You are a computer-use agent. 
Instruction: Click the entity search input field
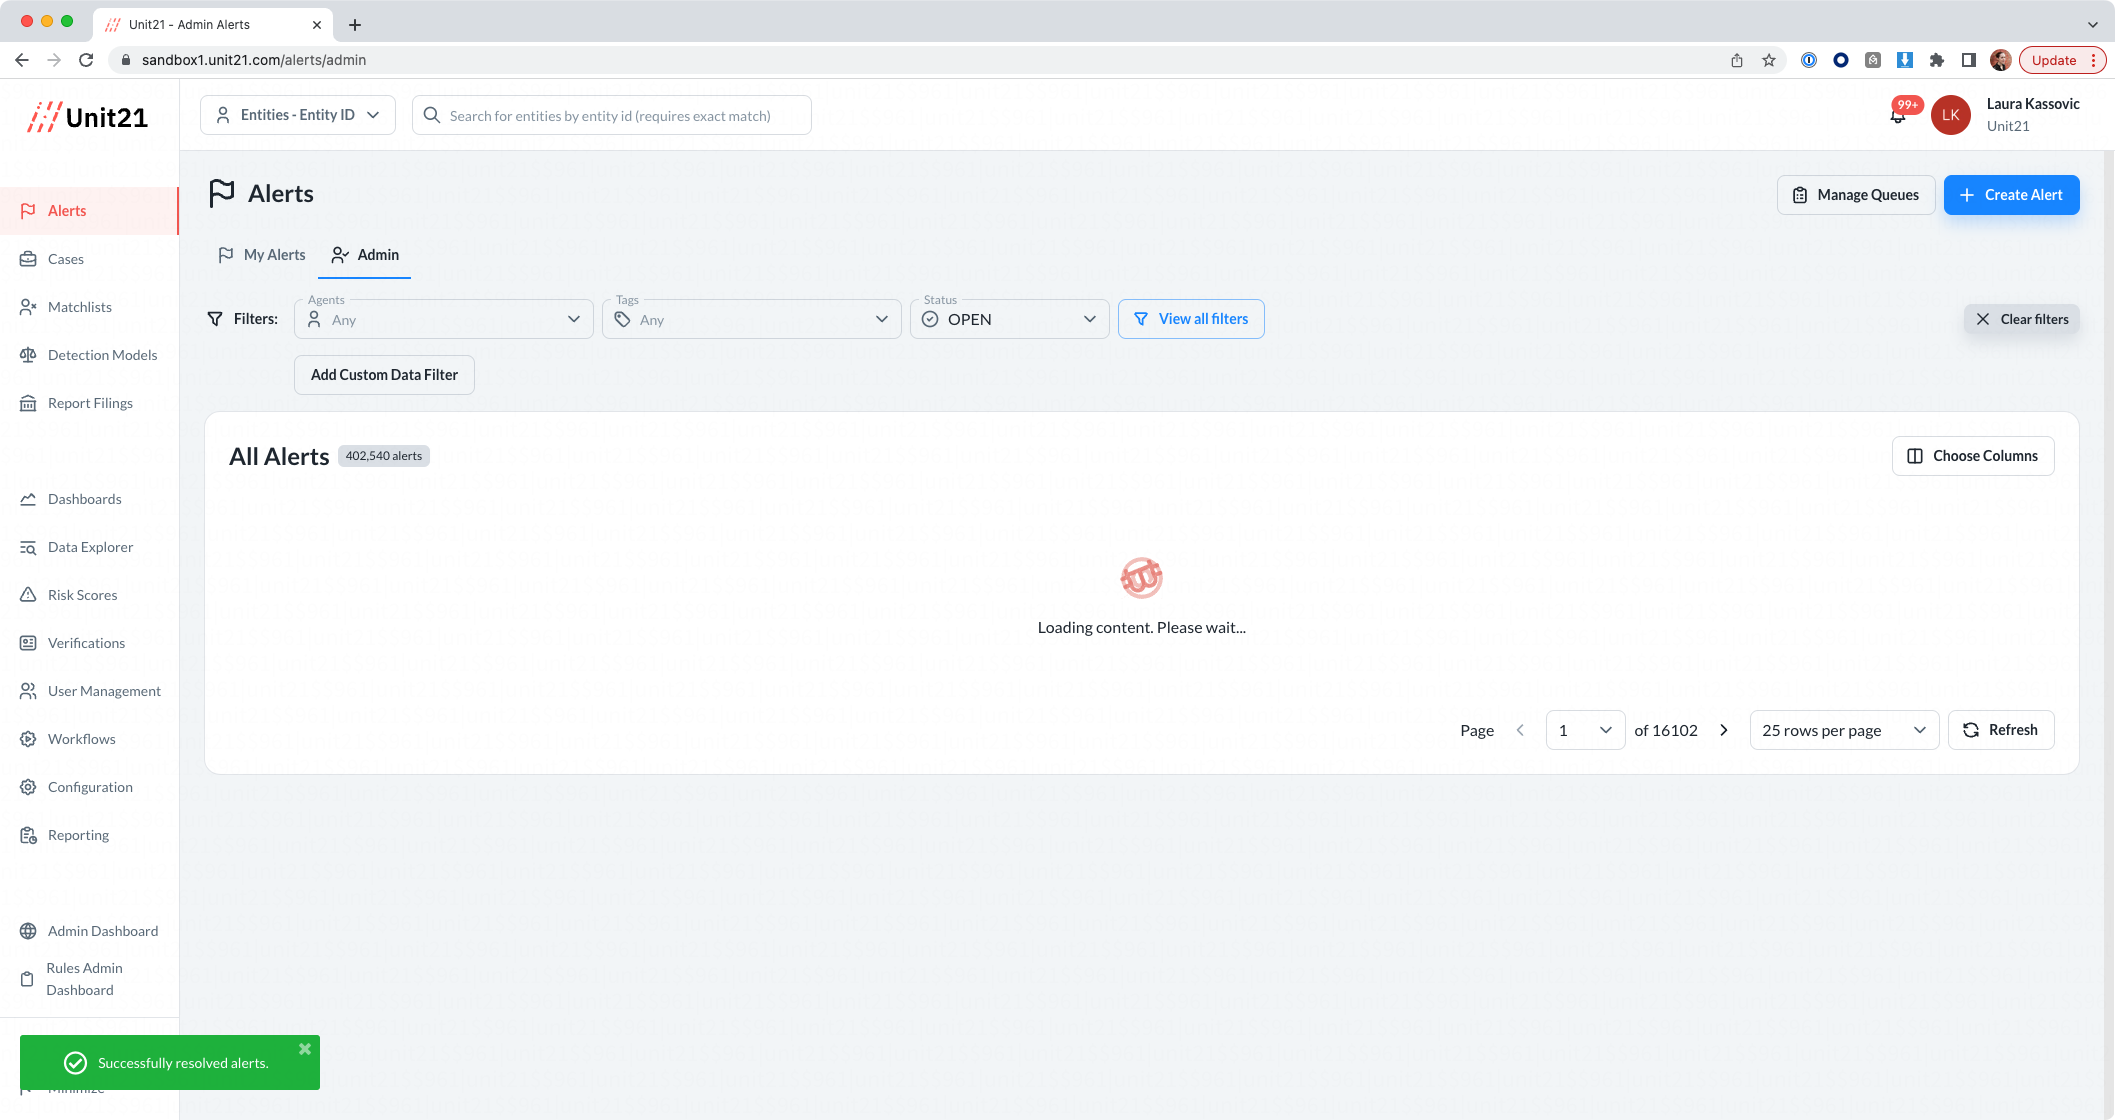pos(612,115)
